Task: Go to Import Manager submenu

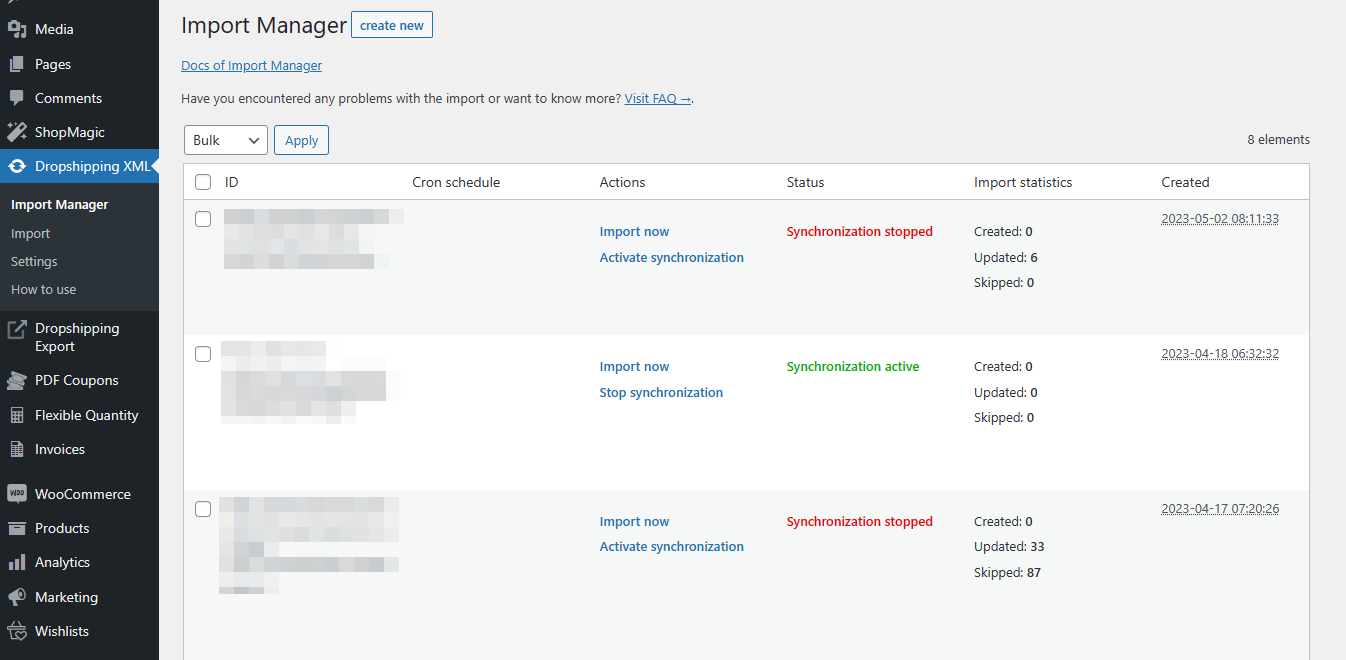Action: [60, 204]
